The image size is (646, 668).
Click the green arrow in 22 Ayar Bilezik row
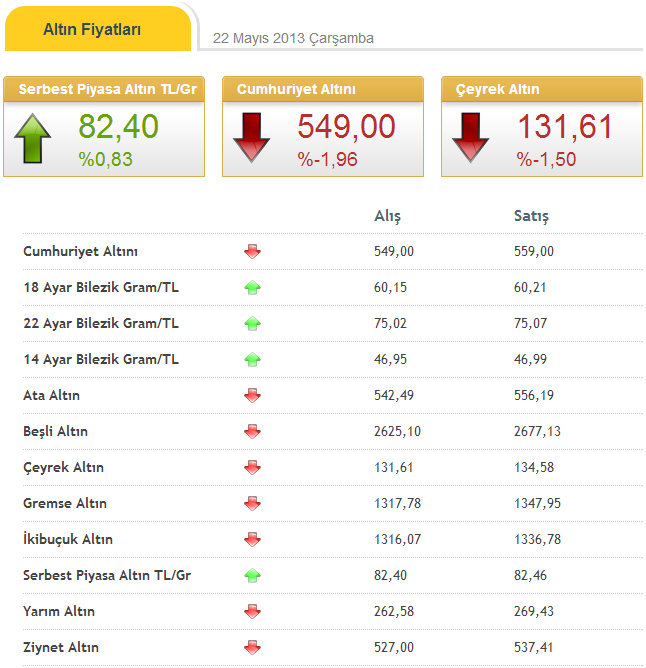(252, 324)
